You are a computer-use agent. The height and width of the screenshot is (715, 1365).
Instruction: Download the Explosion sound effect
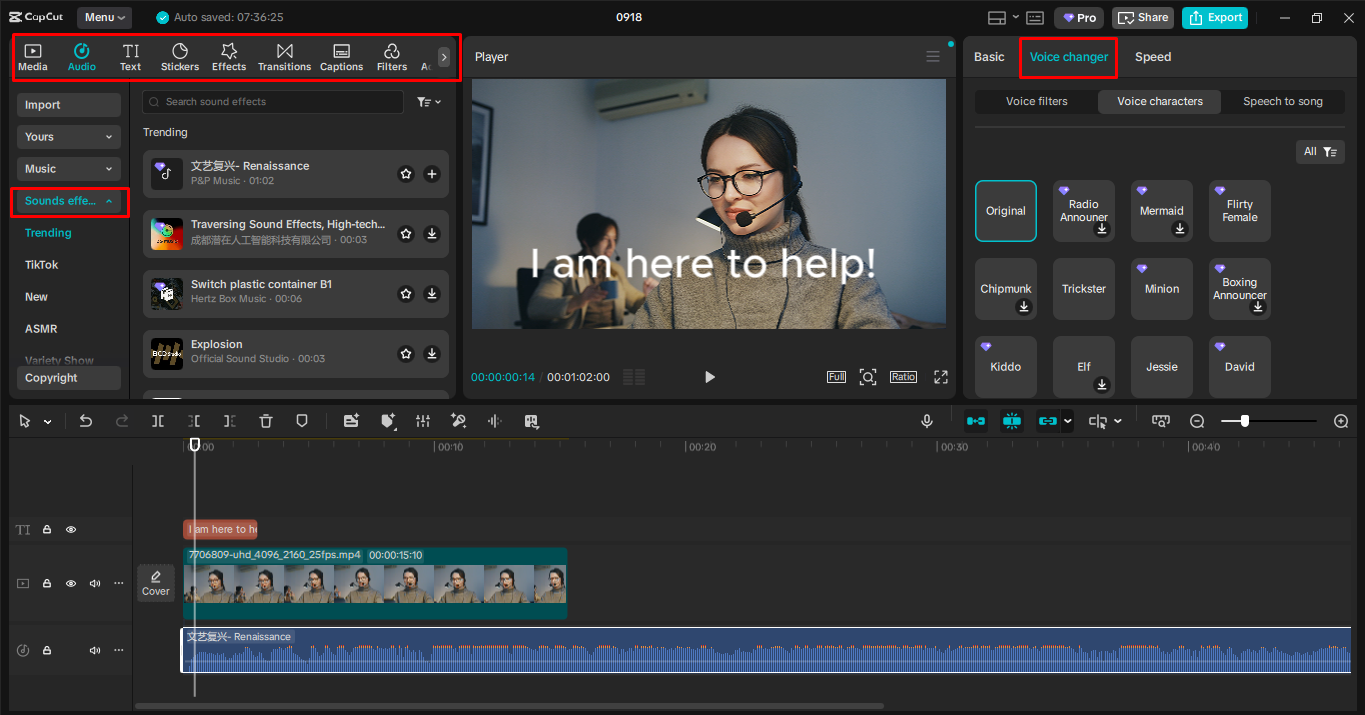click(x=432, y=354)
